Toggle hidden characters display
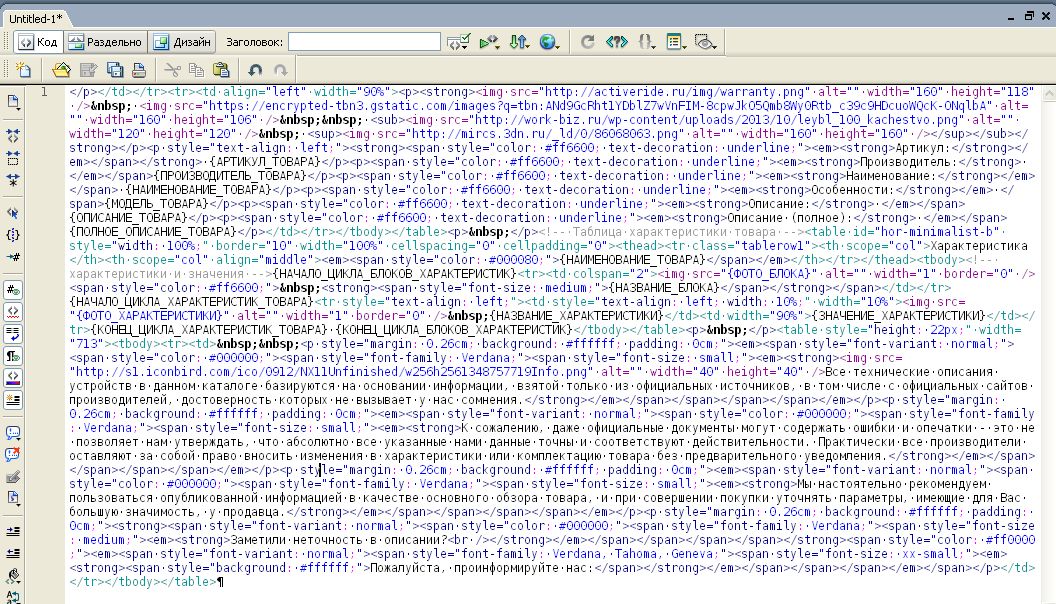 pyautogui.click(x=13, y=356)
